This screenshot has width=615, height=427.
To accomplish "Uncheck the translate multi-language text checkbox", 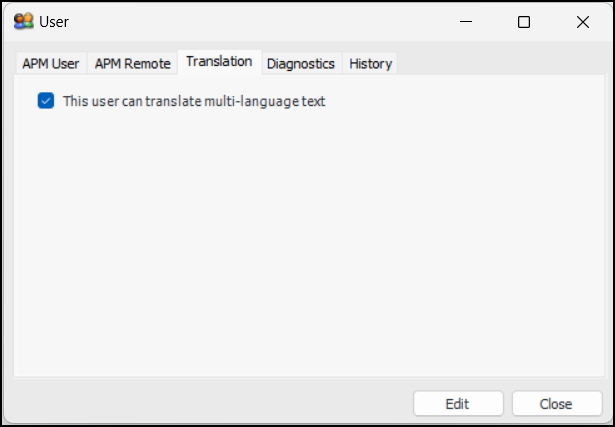I will click(x=45, y=100).
